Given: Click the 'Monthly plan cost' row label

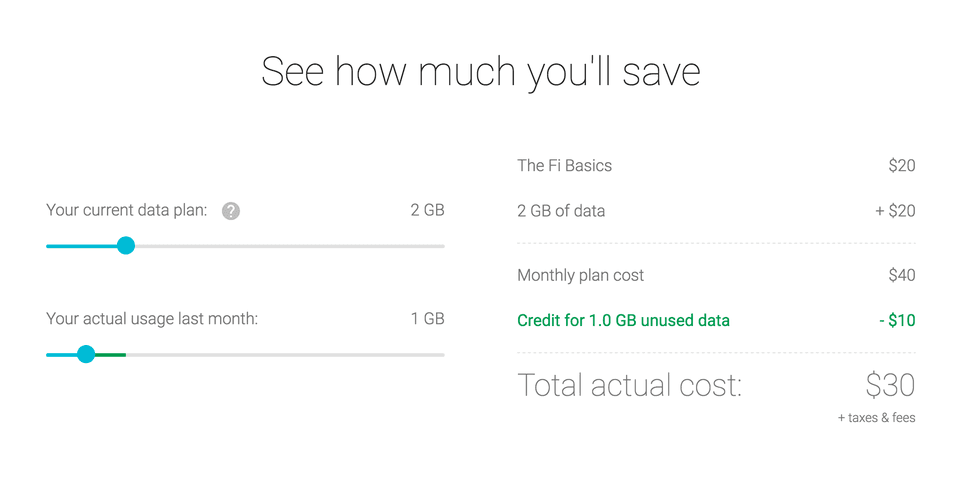Looking at the screenshot, I should [581, 275].
